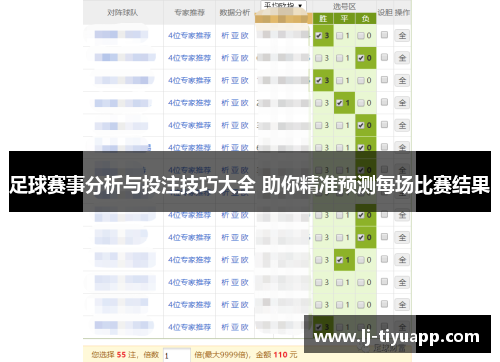Open 欧 link in the second row

click(245, 58)
